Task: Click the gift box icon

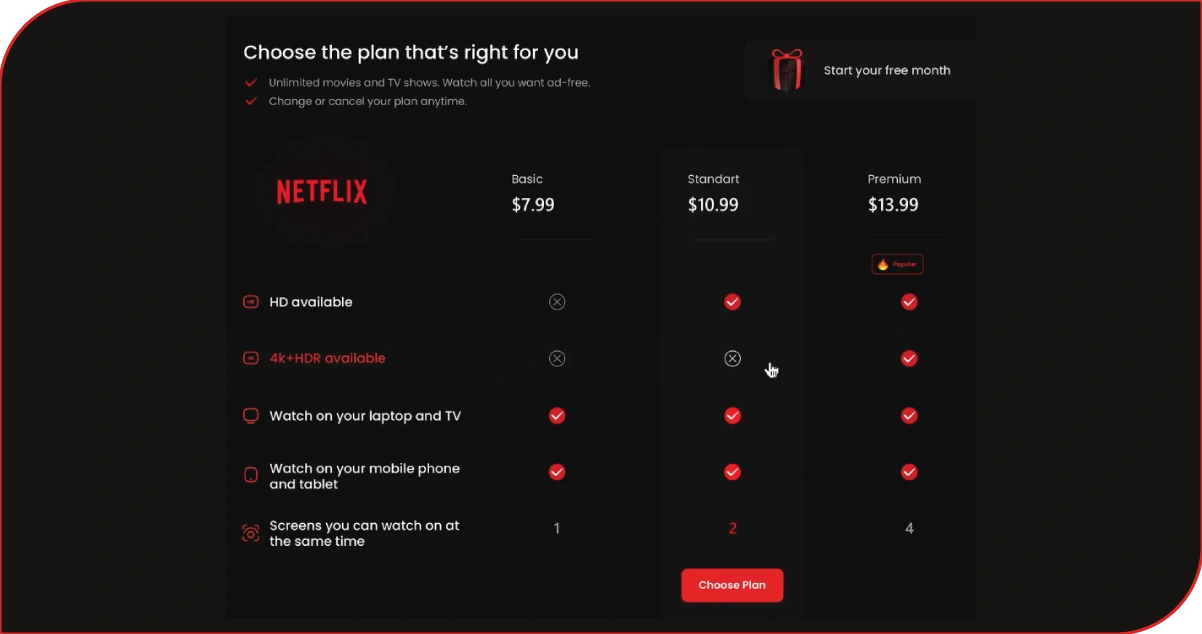Action: (x=787, y=70)
